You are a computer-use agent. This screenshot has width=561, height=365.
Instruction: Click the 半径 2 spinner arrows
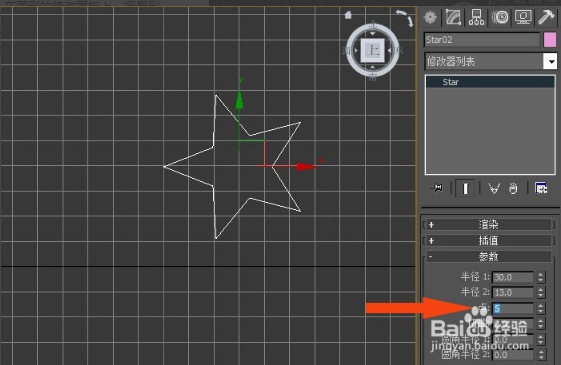541,293
